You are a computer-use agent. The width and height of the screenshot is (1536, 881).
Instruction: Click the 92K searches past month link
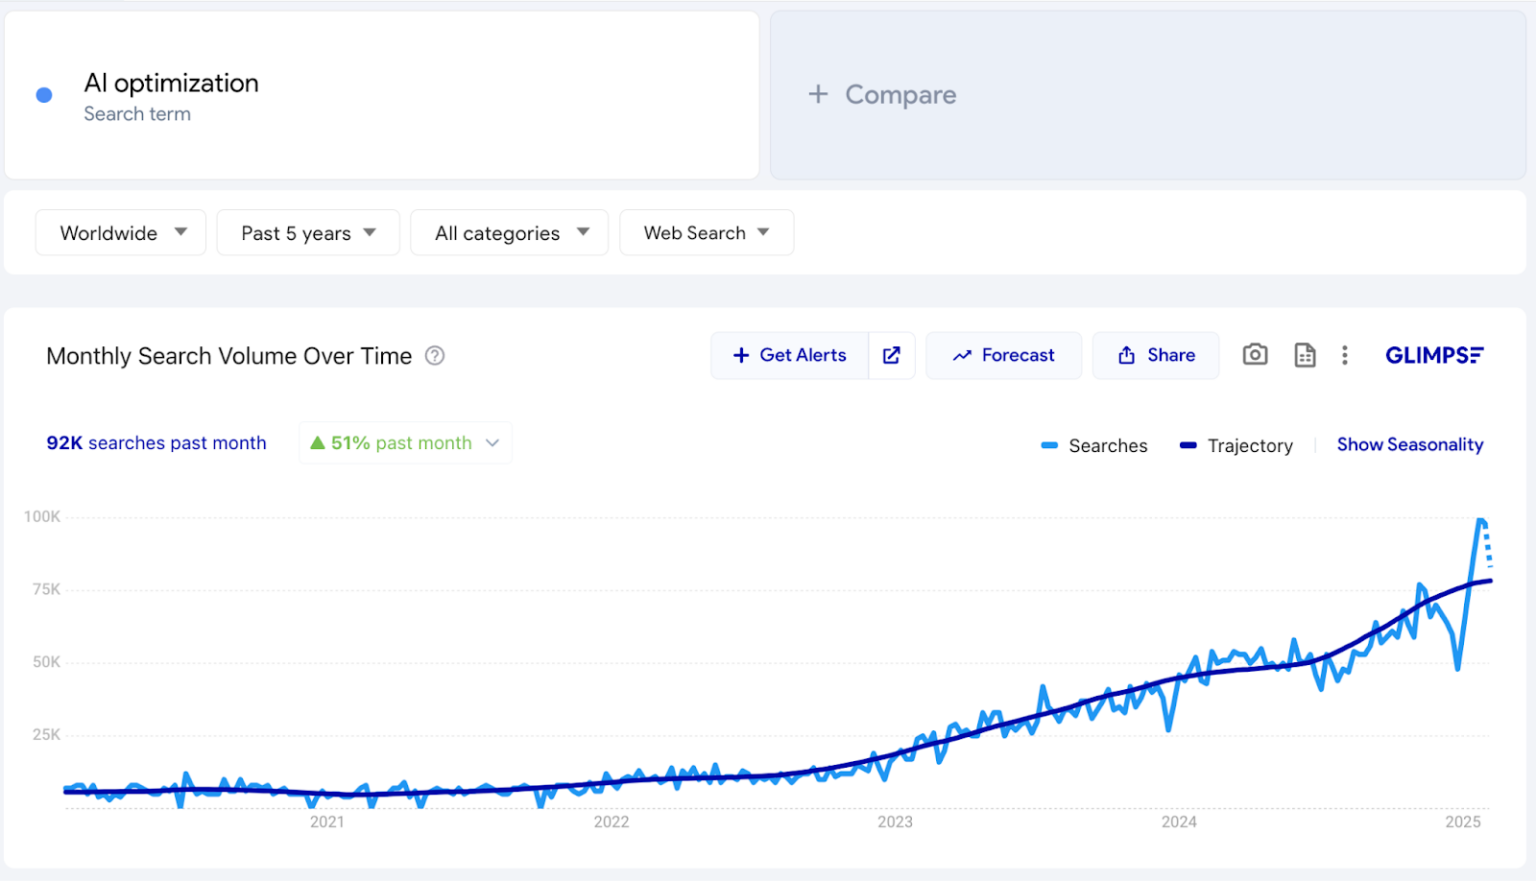(156, 443)
